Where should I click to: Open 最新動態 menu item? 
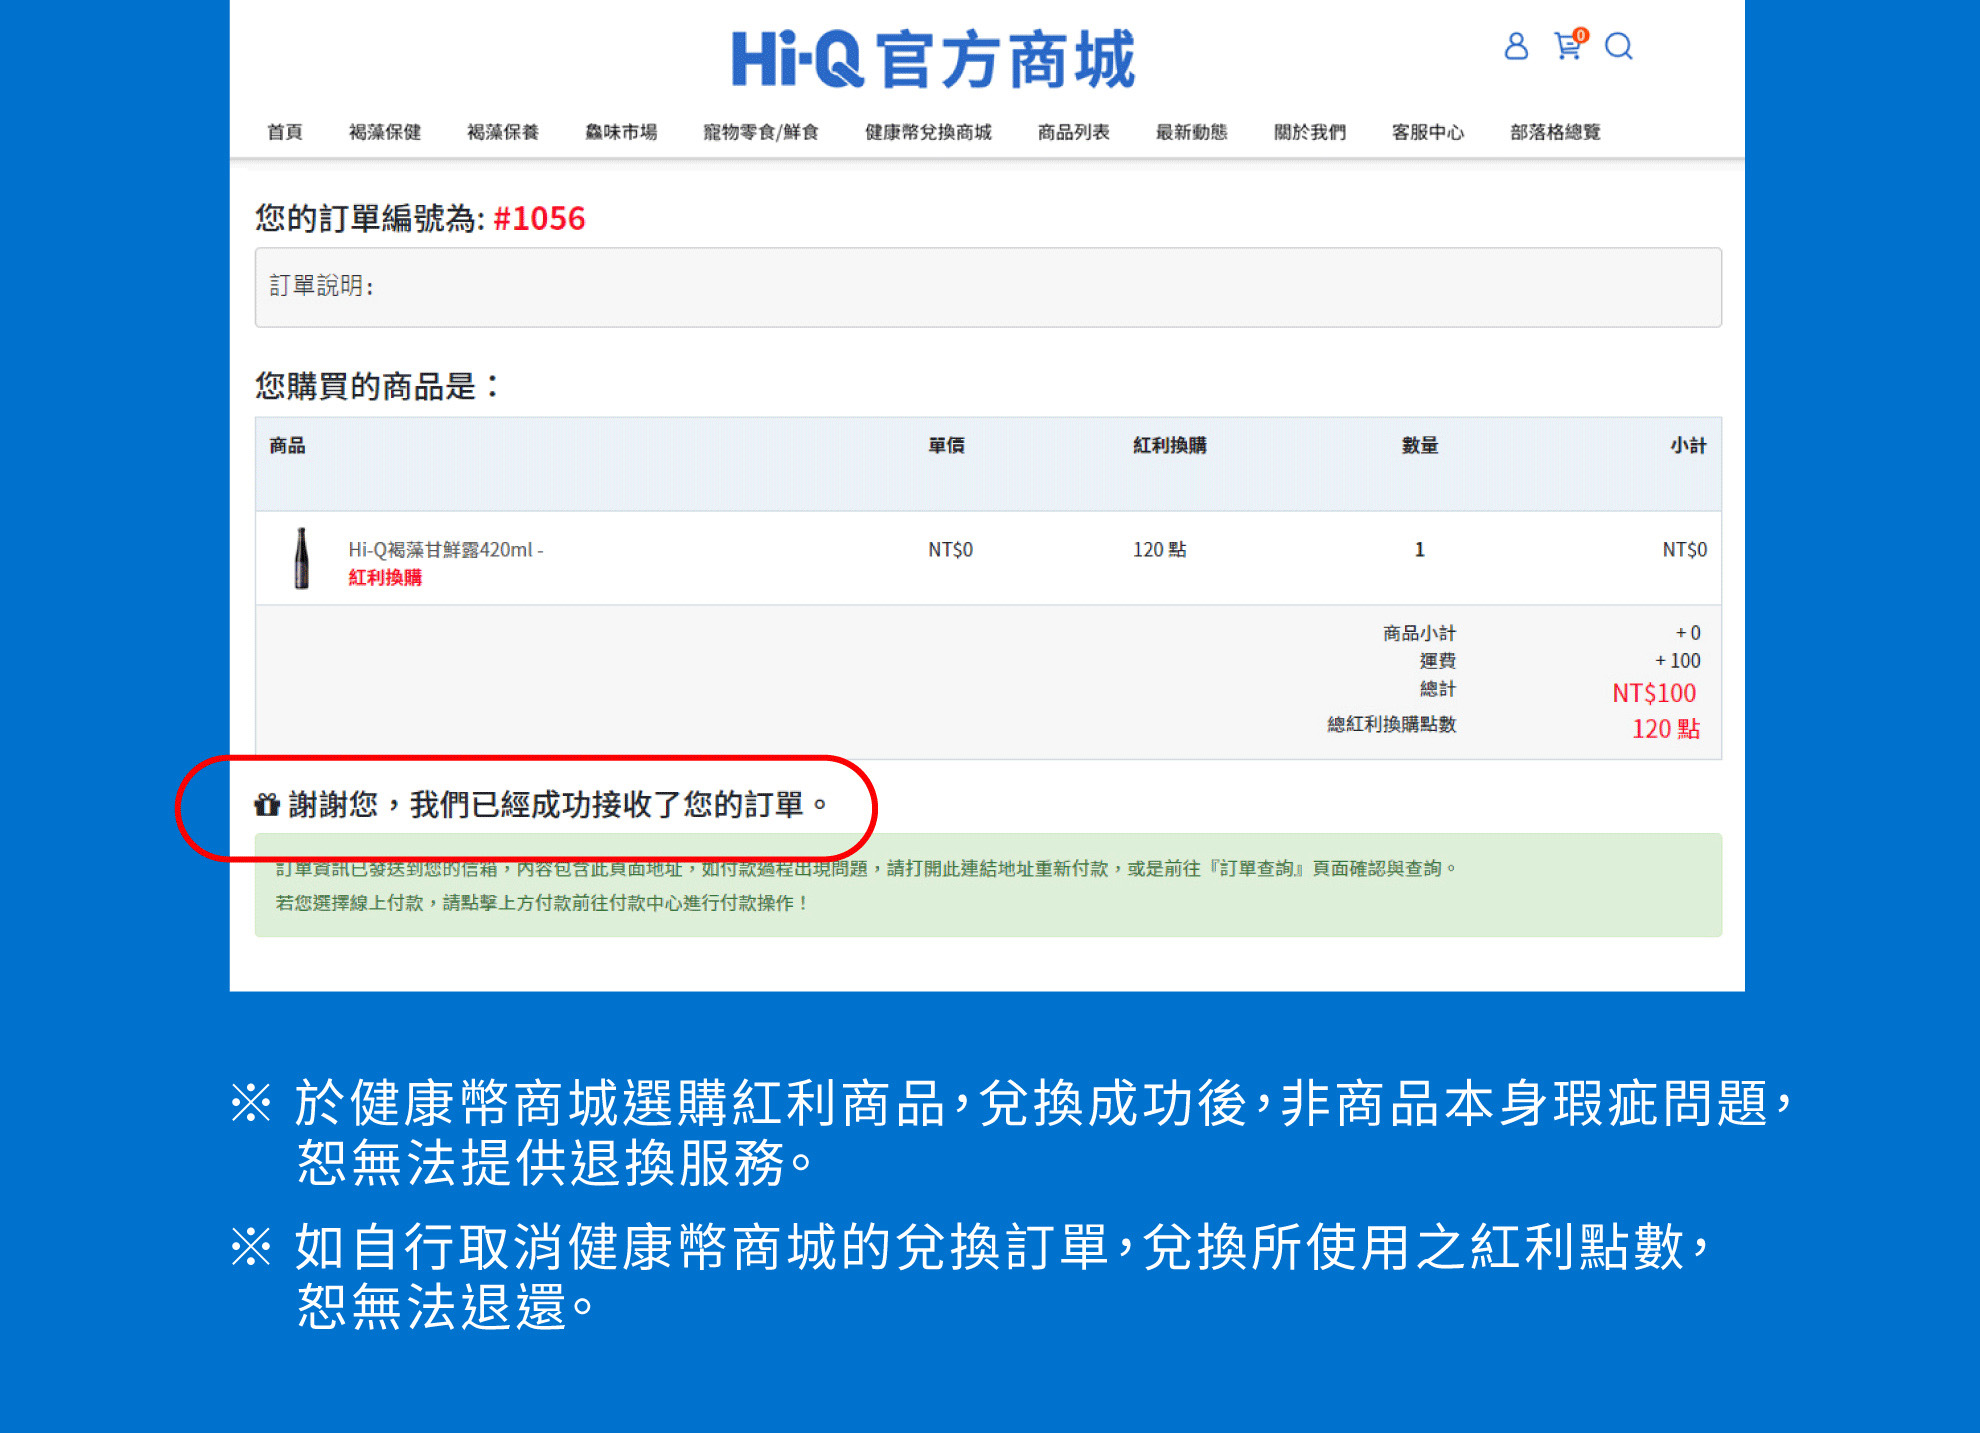pos(1192,132)
